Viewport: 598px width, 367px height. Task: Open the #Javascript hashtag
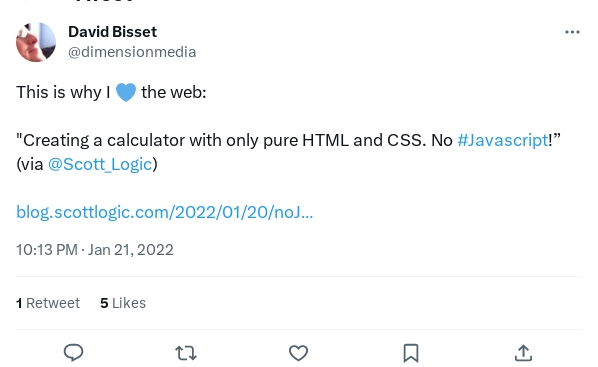click(503, 140)
